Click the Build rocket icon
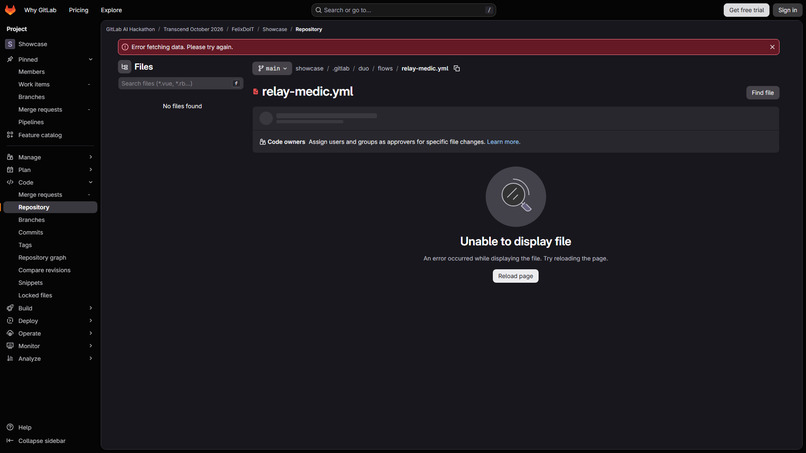Image resolution: width=806 pixels, height=453 pixels. point(10,309)
